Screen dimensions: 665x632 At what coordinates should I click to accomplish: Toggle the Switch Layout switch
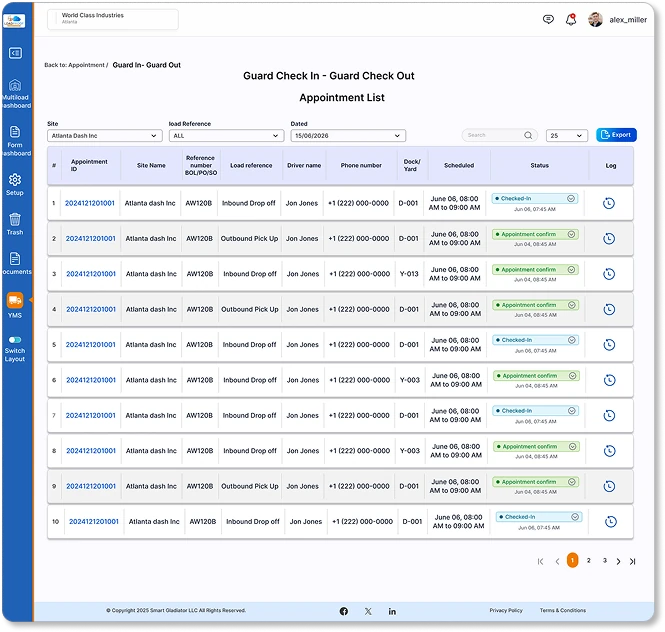coord(15,340)
